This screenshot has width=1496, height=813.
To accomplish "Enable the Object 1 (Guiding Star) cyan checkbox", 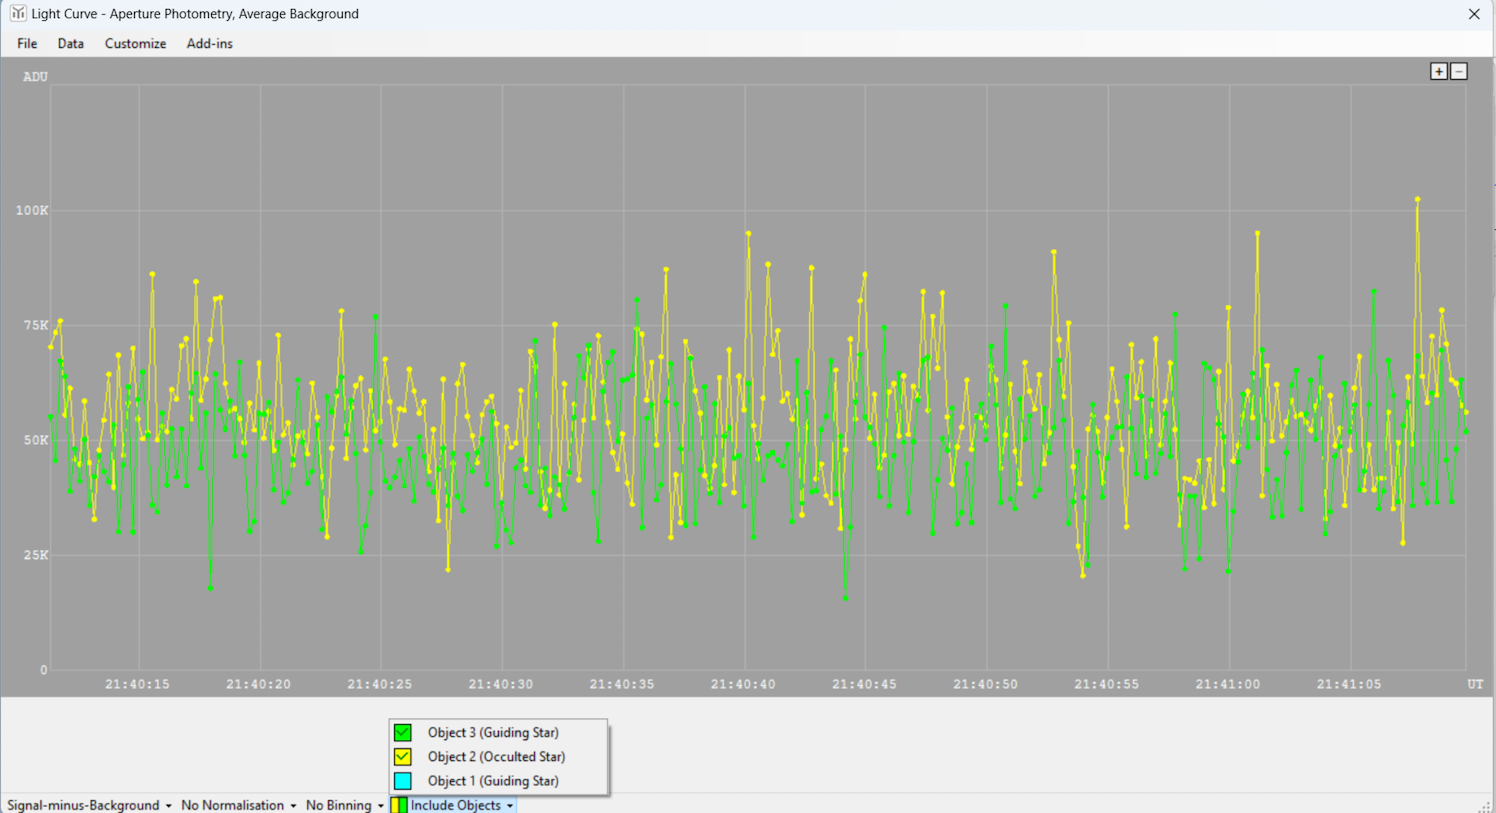I will coord(403,781).
